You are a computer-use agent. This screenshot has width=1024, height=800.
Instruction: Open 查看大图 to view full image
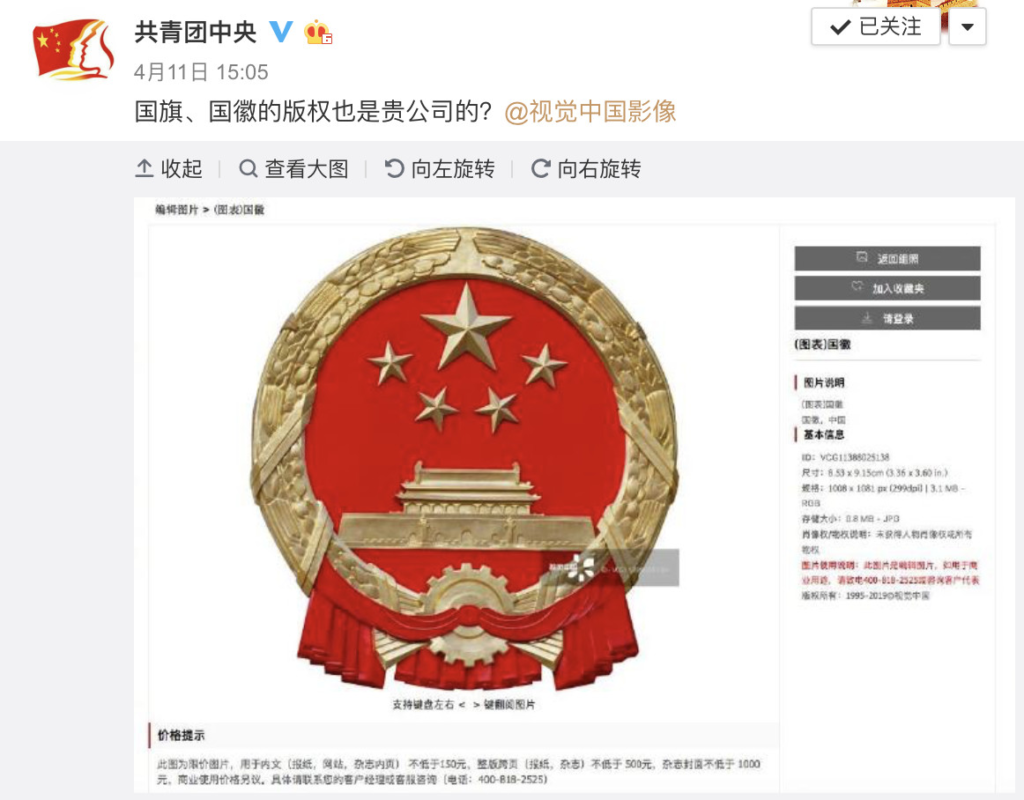(293, 169)
